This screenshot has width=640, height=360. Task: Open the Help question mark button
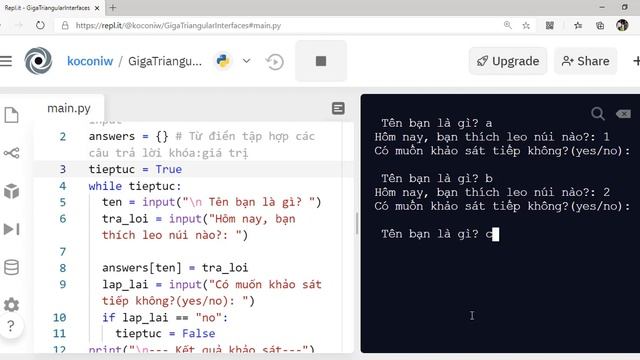pos(11,326)
